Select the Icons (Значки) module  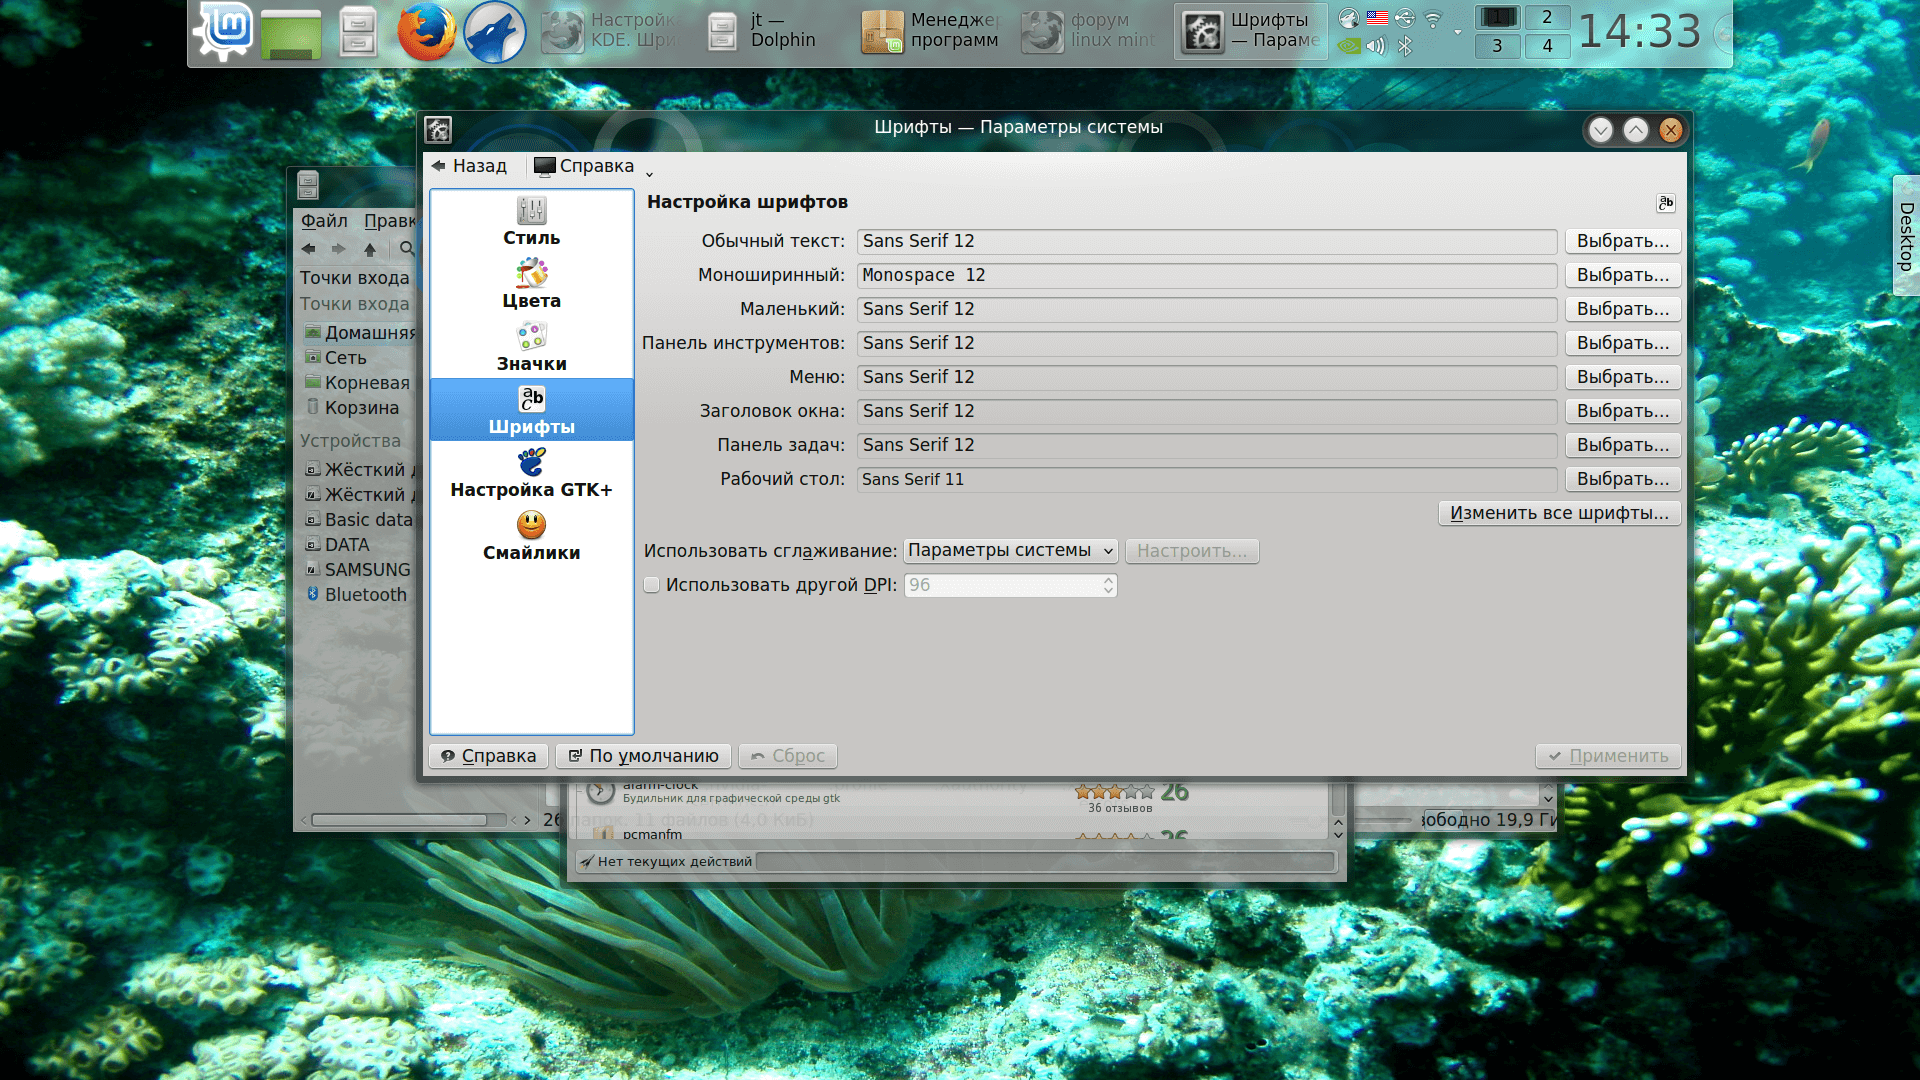[x=531, y=347]
